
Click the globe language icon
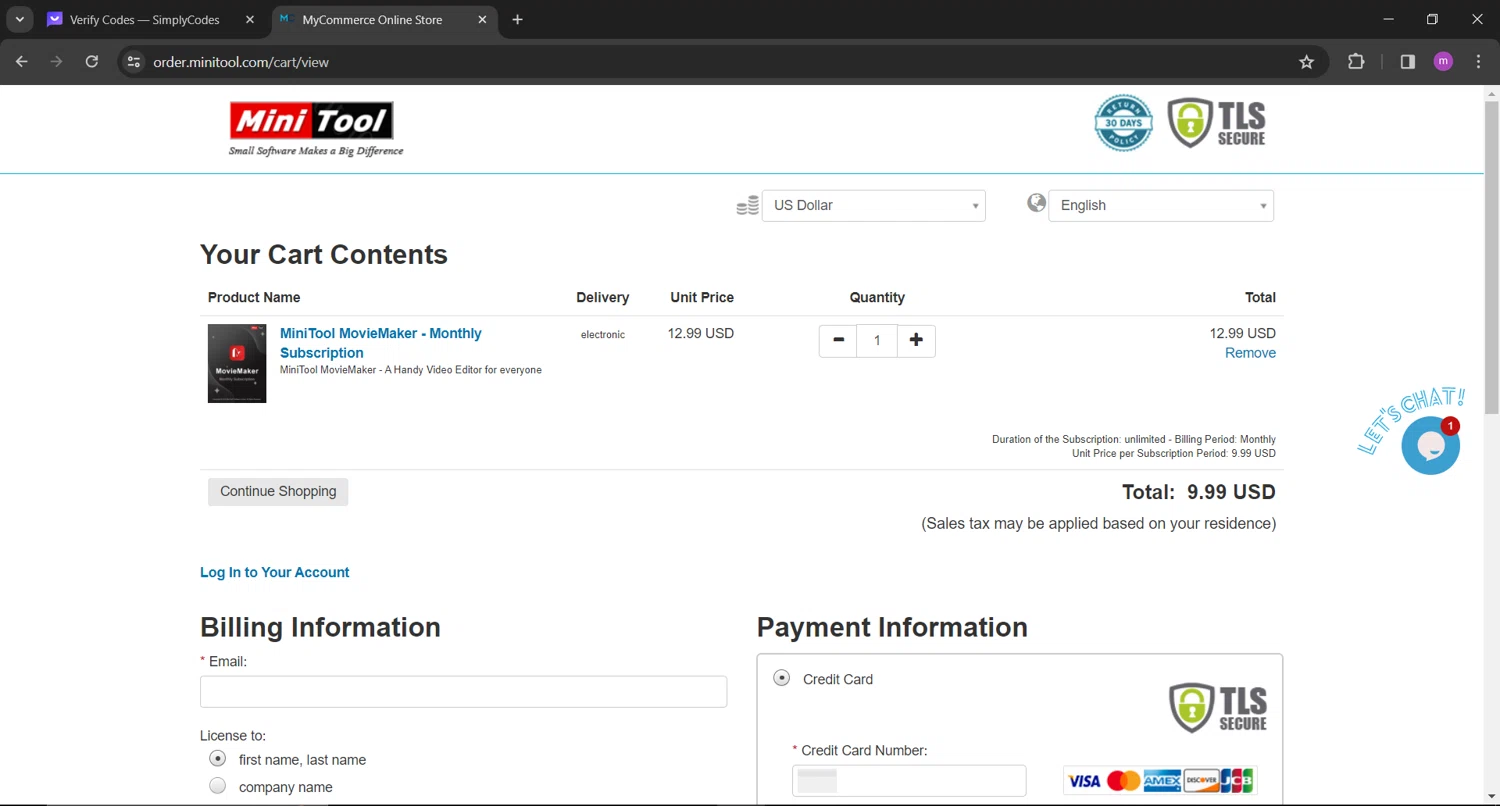(x=1037, y=203)
